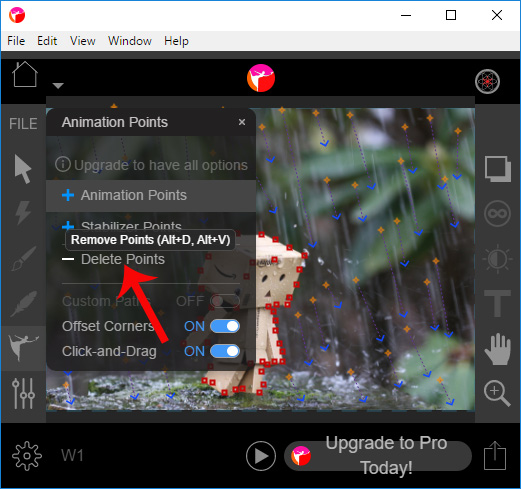Screen dimensions: 521x489
Task: Toggle the Custom Paths switch
Action: (225, 301)
